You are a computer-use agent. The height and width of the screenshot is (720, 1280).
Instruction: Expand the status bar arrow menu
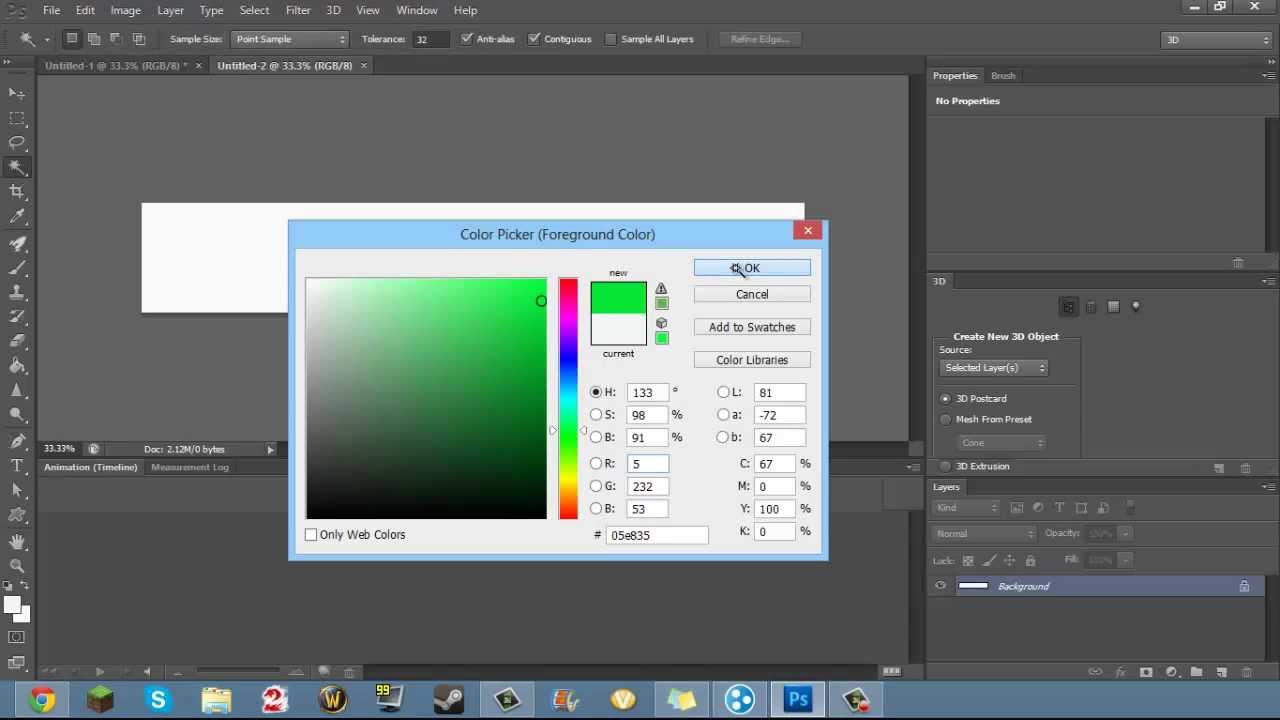tap(270, 450)
